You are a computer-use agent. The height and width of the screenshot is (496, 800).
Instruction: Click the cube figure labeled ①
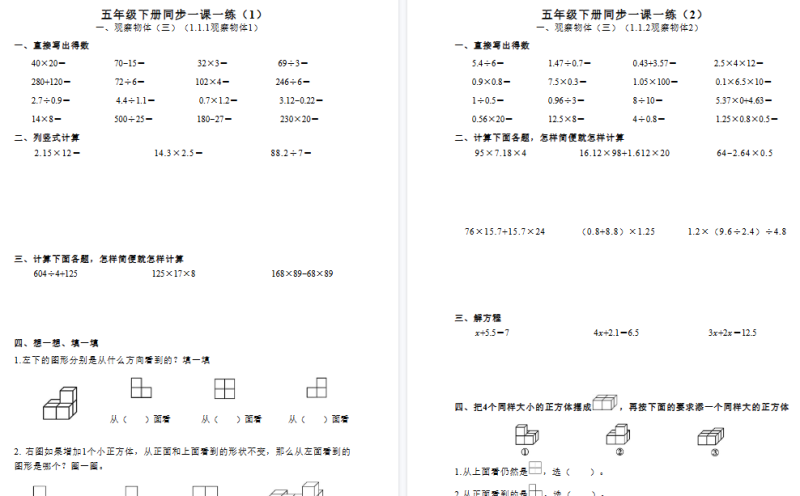526,435
